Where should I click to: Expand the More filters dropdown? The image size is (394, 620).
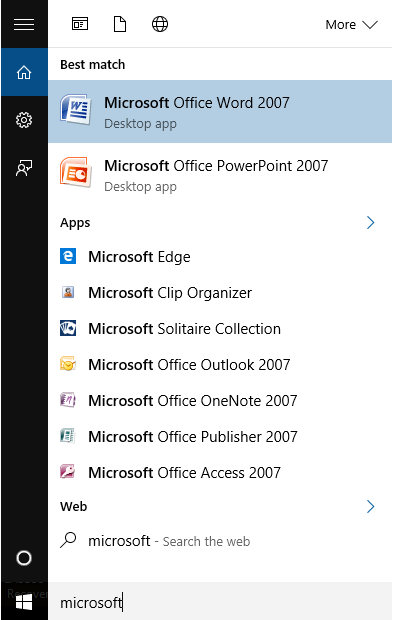pyautogui.click(x=351, y=25)
